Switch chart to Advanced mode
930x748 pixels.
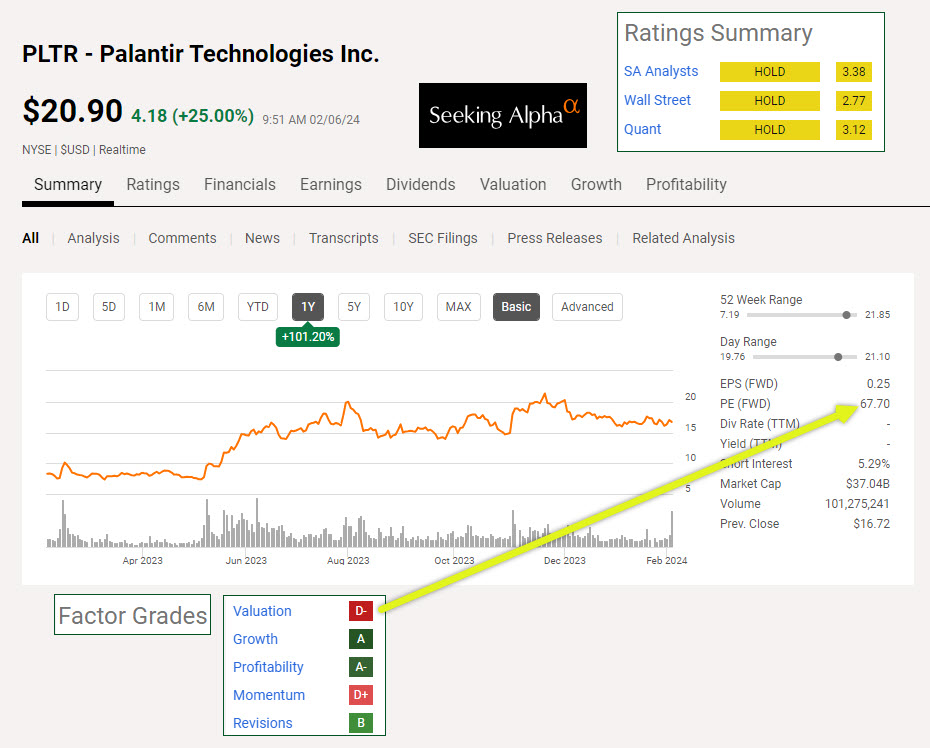587,307
